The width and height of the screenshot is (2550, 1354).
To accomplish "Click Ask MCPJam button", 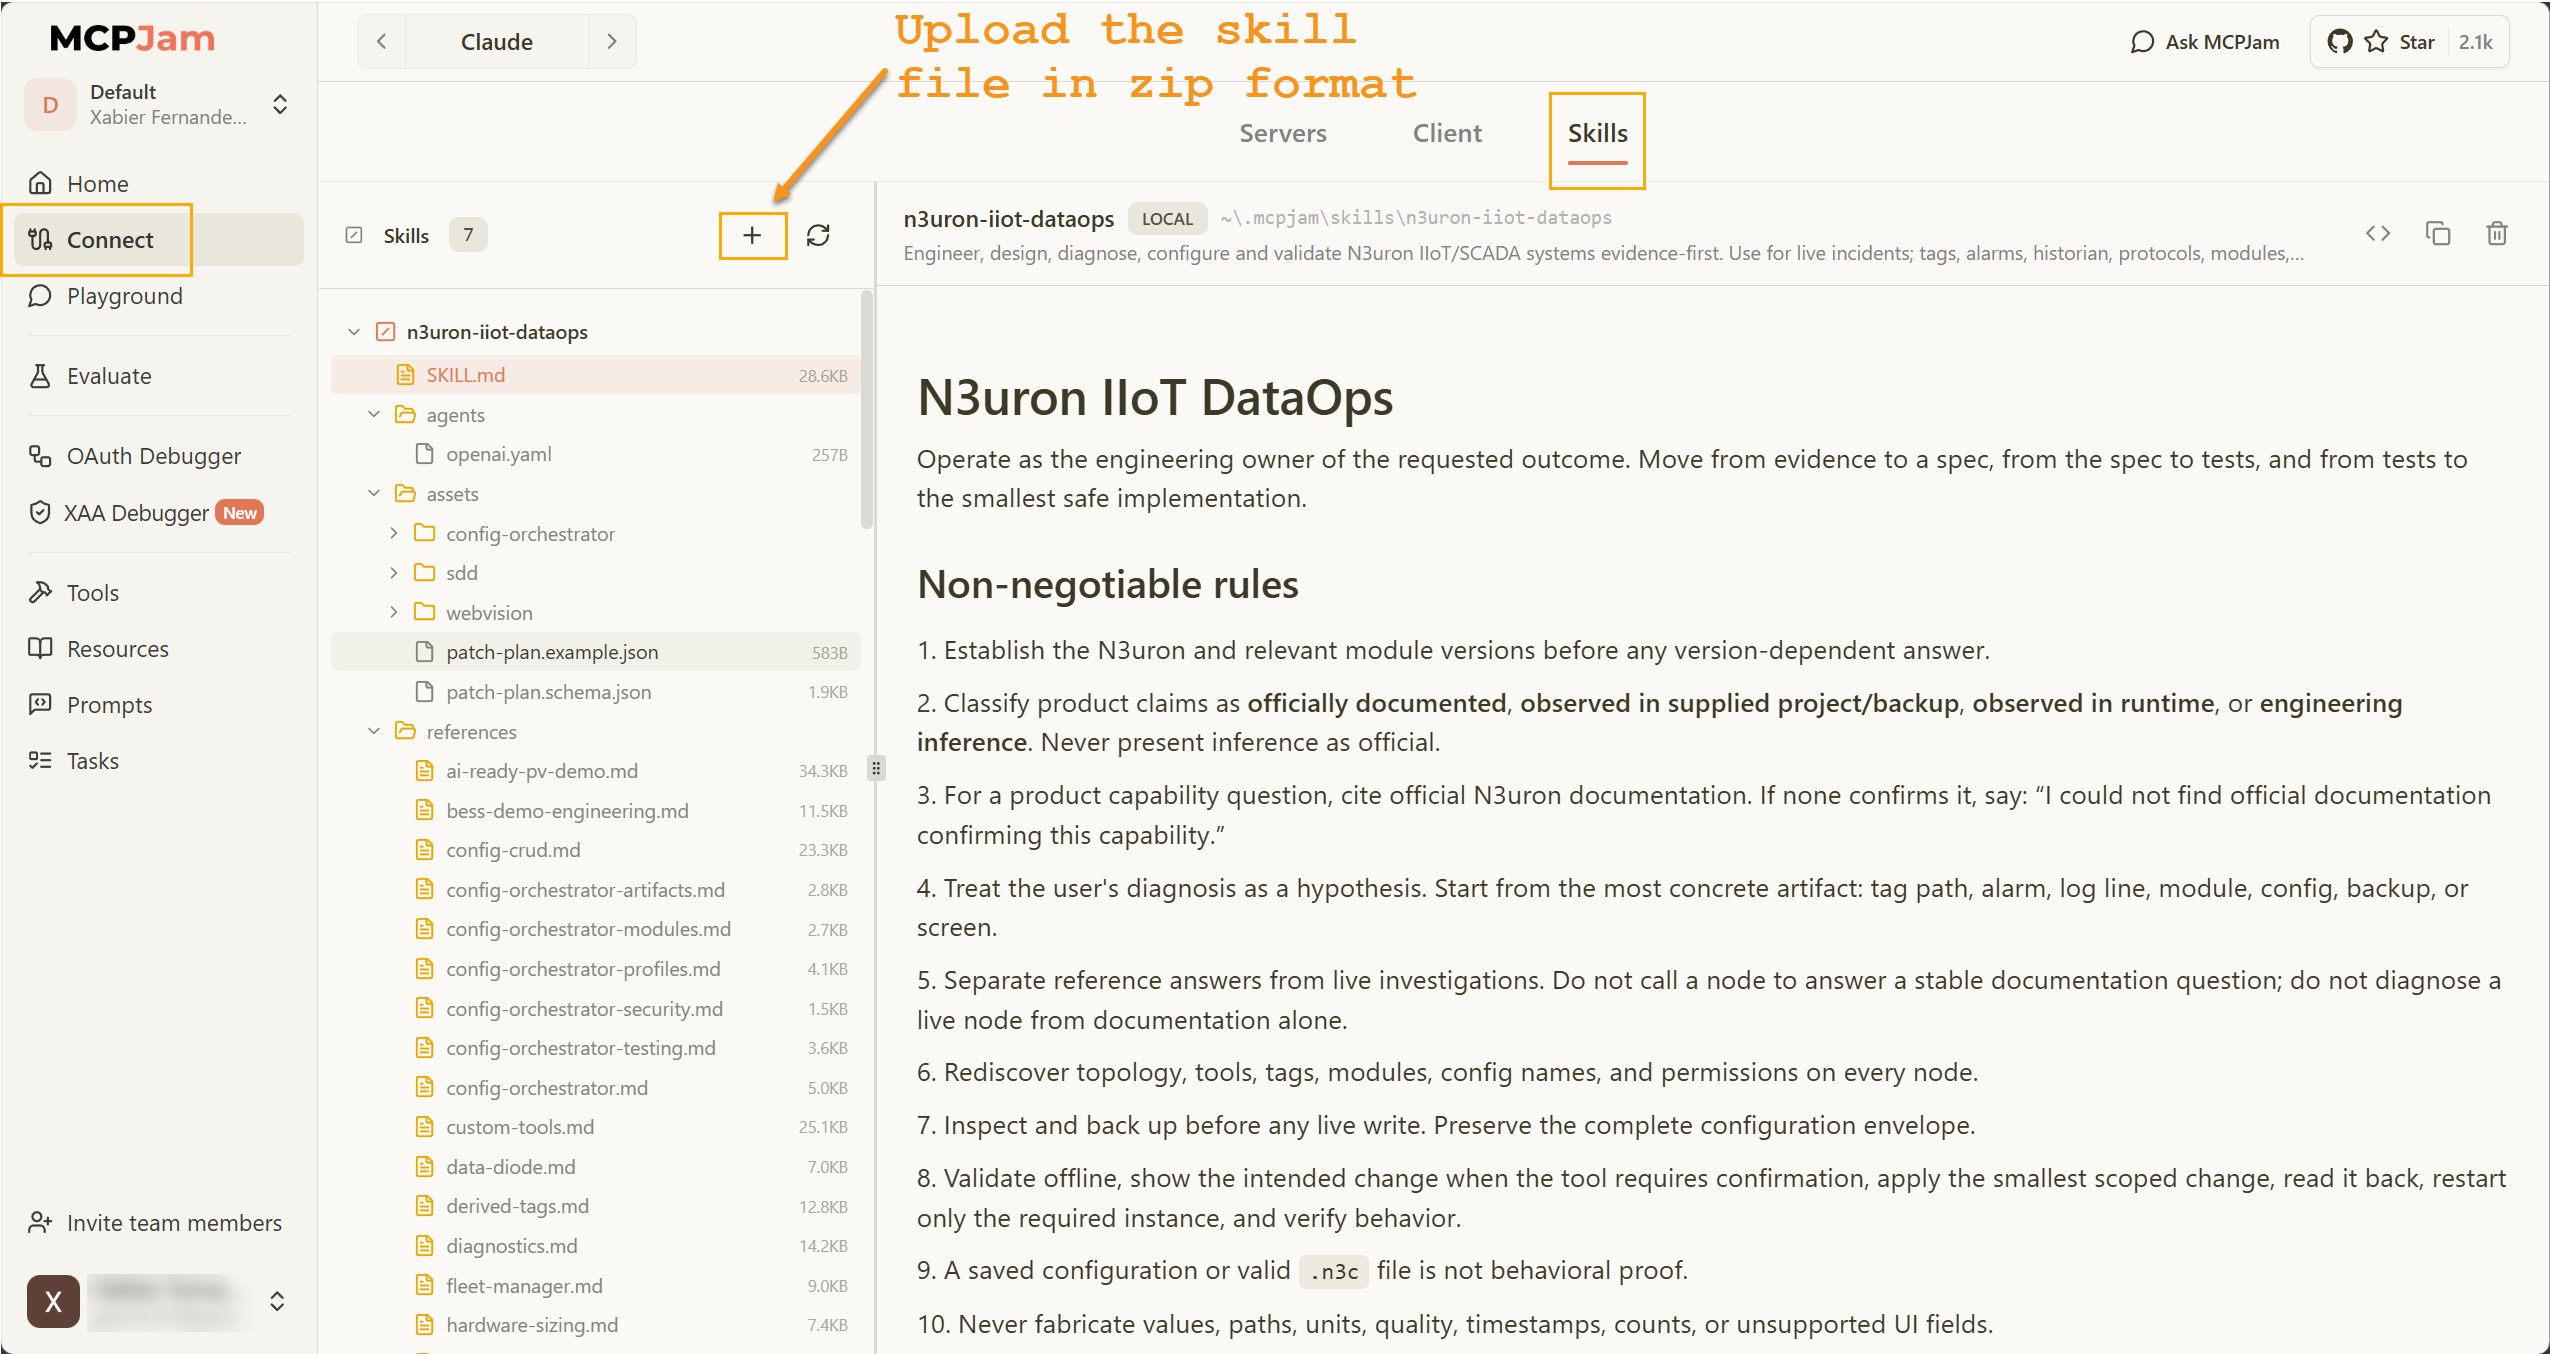I will [2205, 42].
